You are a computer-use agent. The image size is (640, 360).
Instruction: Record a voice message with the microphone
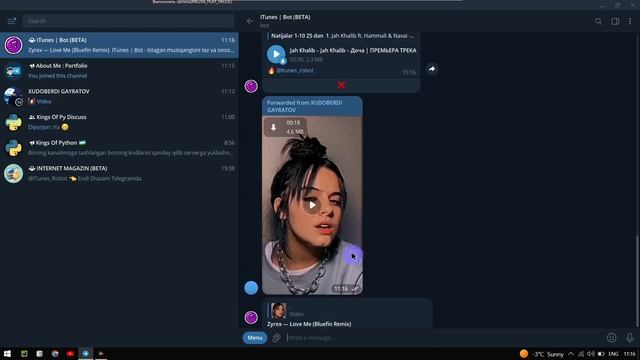[x=630, y=338]
